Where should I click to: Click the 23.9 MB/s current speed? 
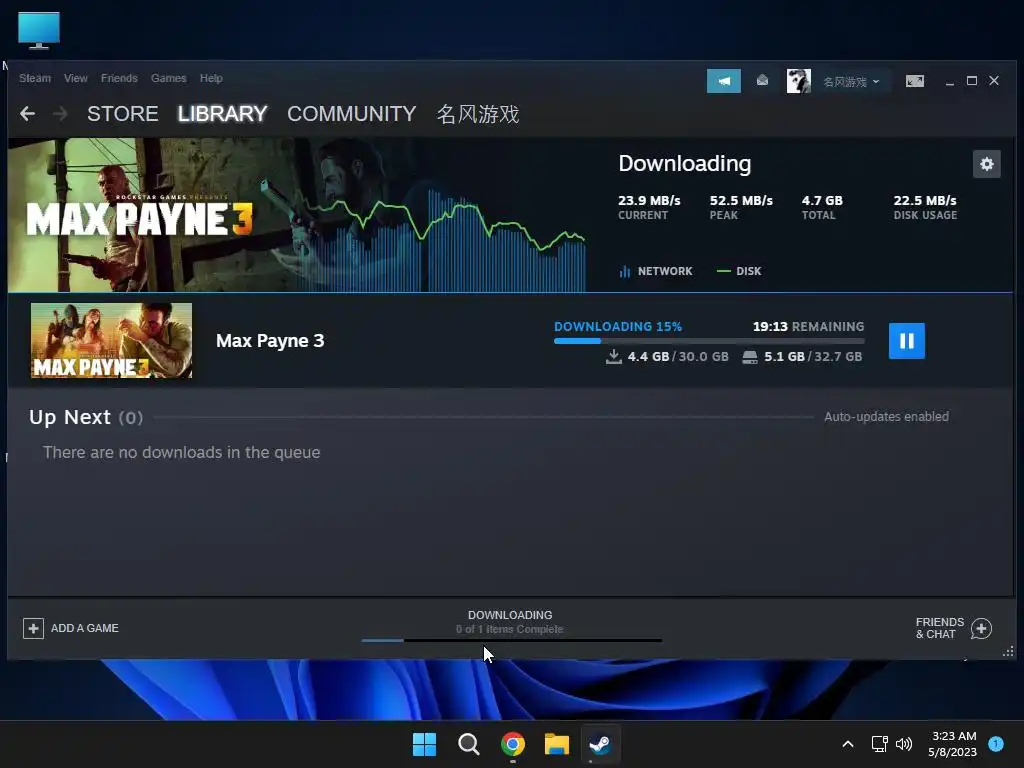coord(649,200)
